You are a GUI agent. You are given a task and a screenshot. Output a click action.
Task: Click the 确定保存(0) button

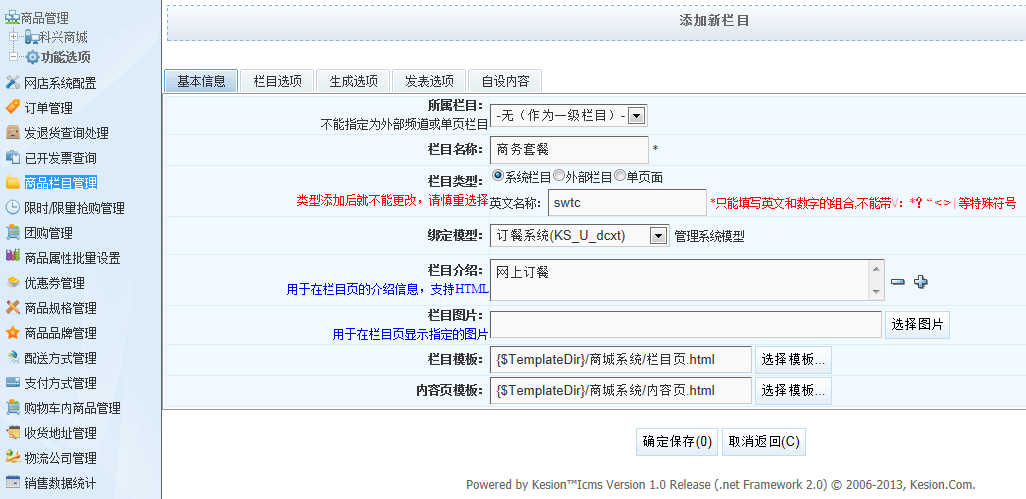(677, 442)
